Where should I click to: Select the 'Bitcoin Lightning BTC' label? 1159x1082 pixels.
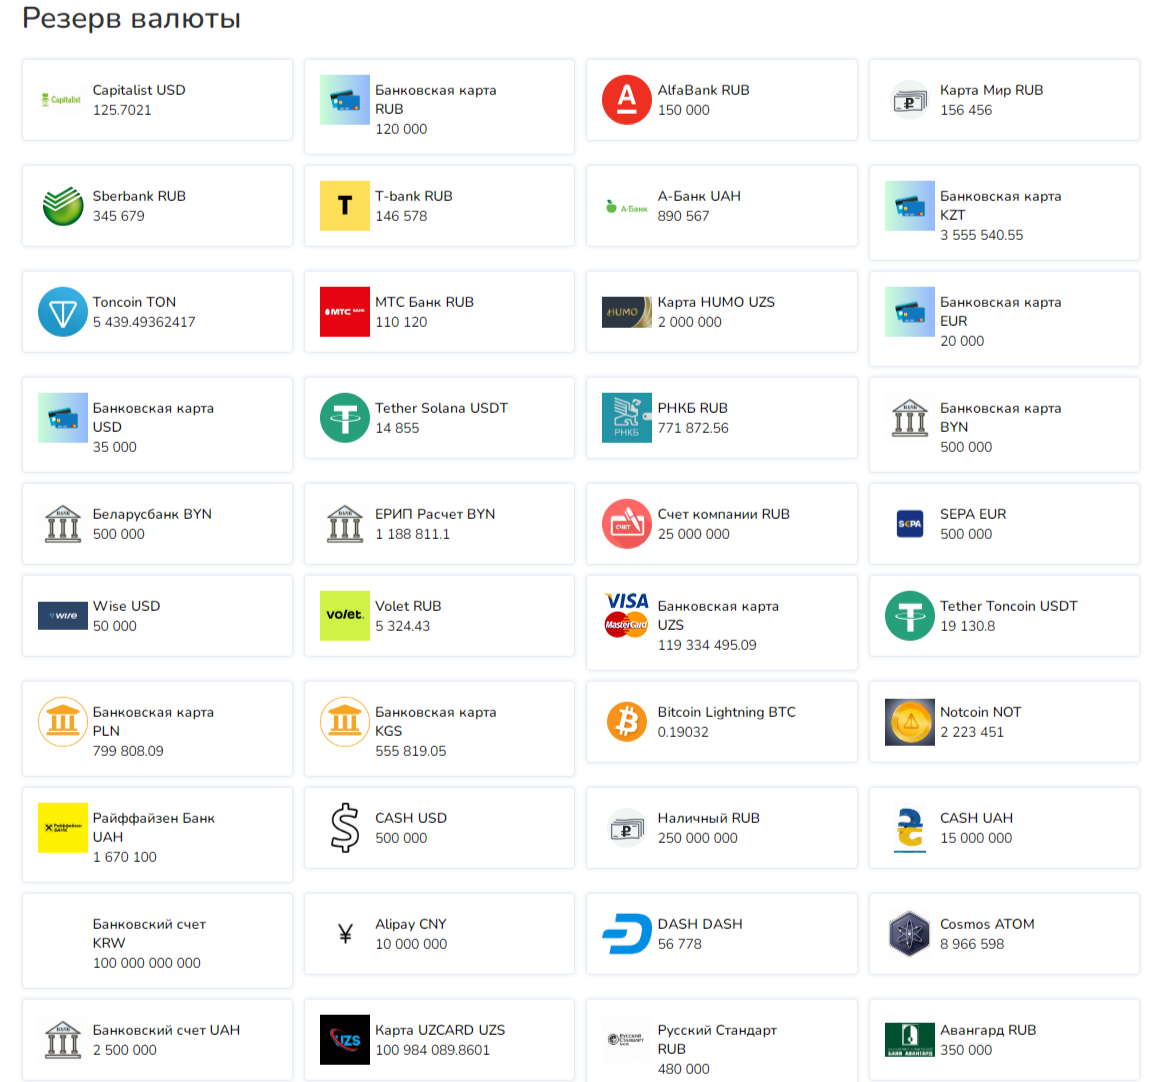click(727, 712)
